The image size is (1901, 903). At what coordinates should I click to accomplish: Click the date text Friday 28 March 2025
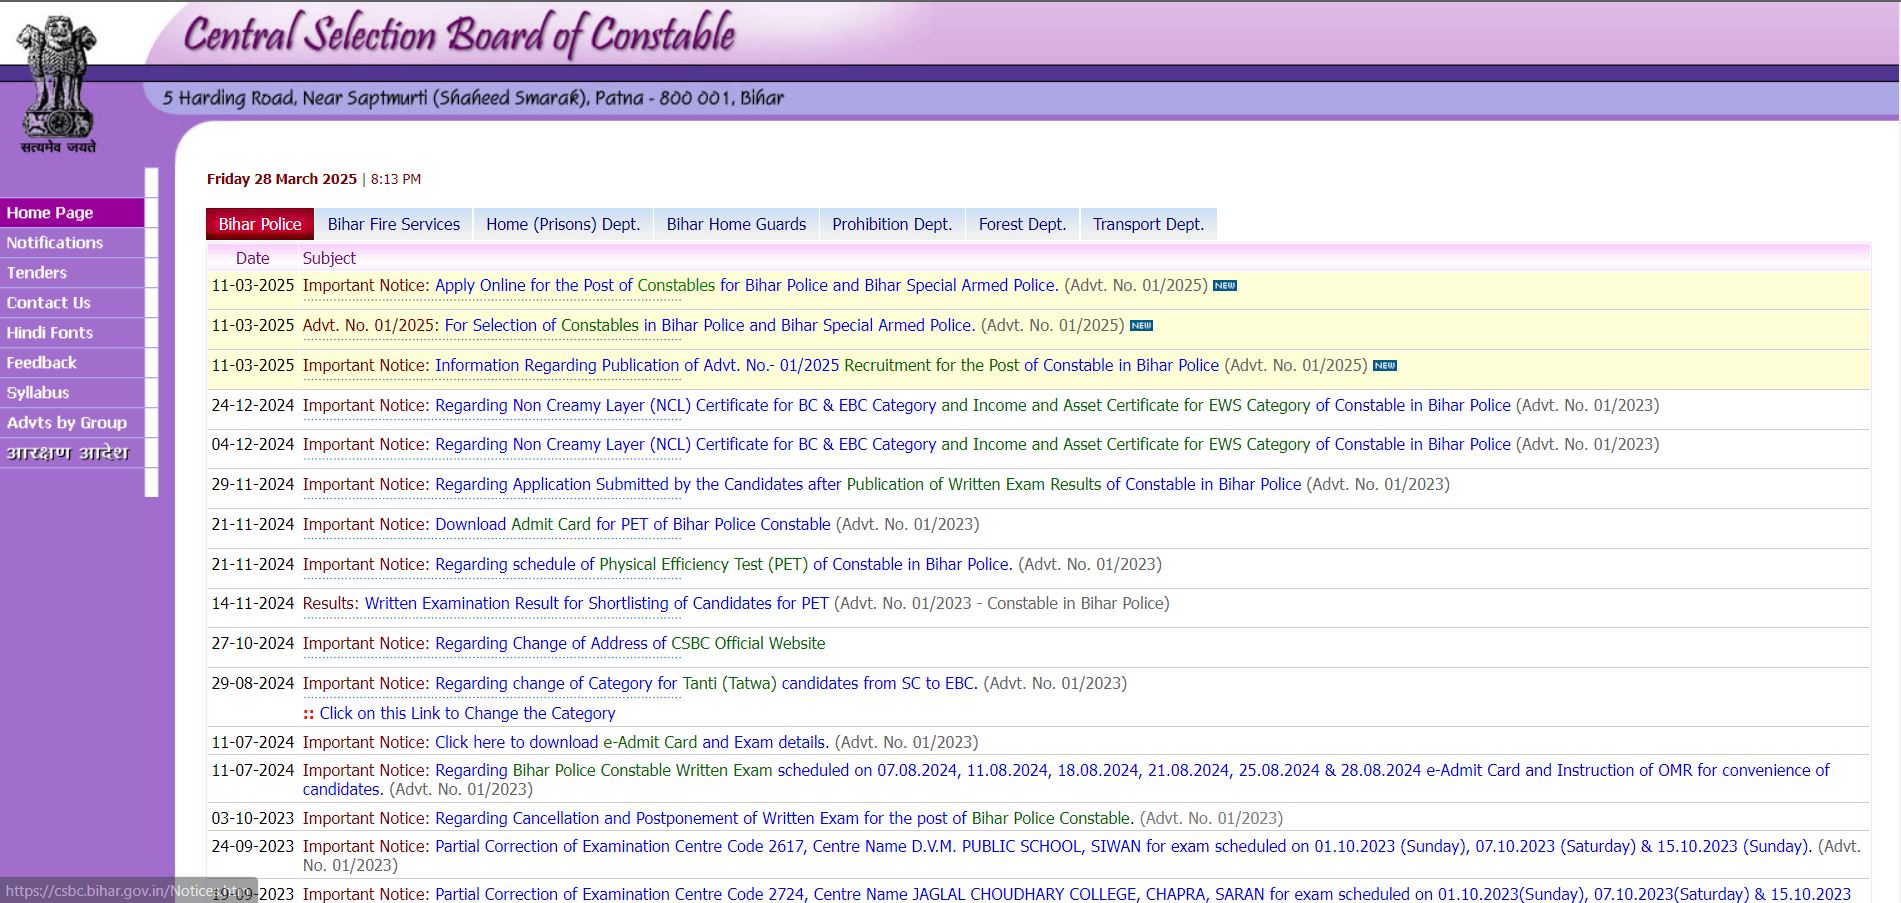[282, 179]
